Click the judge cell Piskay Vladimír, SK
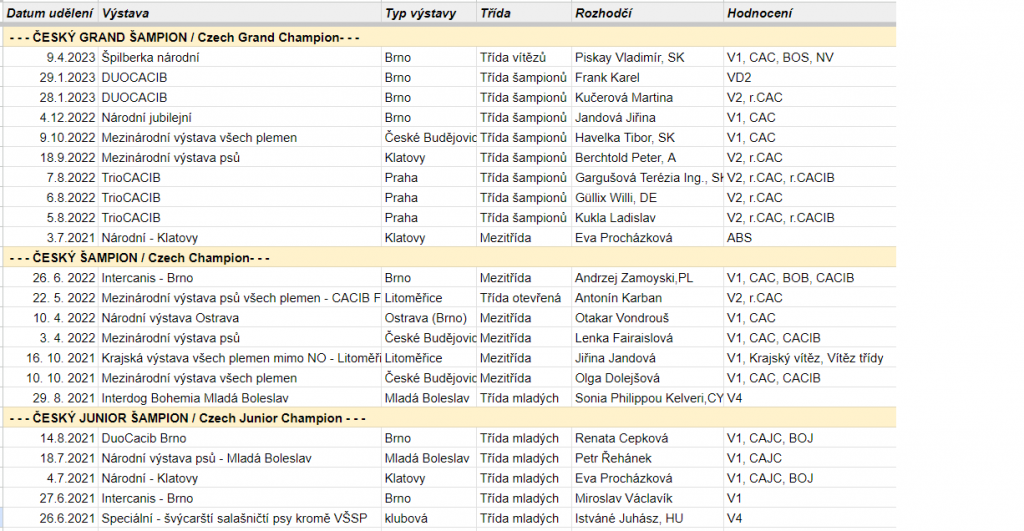Screen dimensions: 1024x531 [648, 57]
